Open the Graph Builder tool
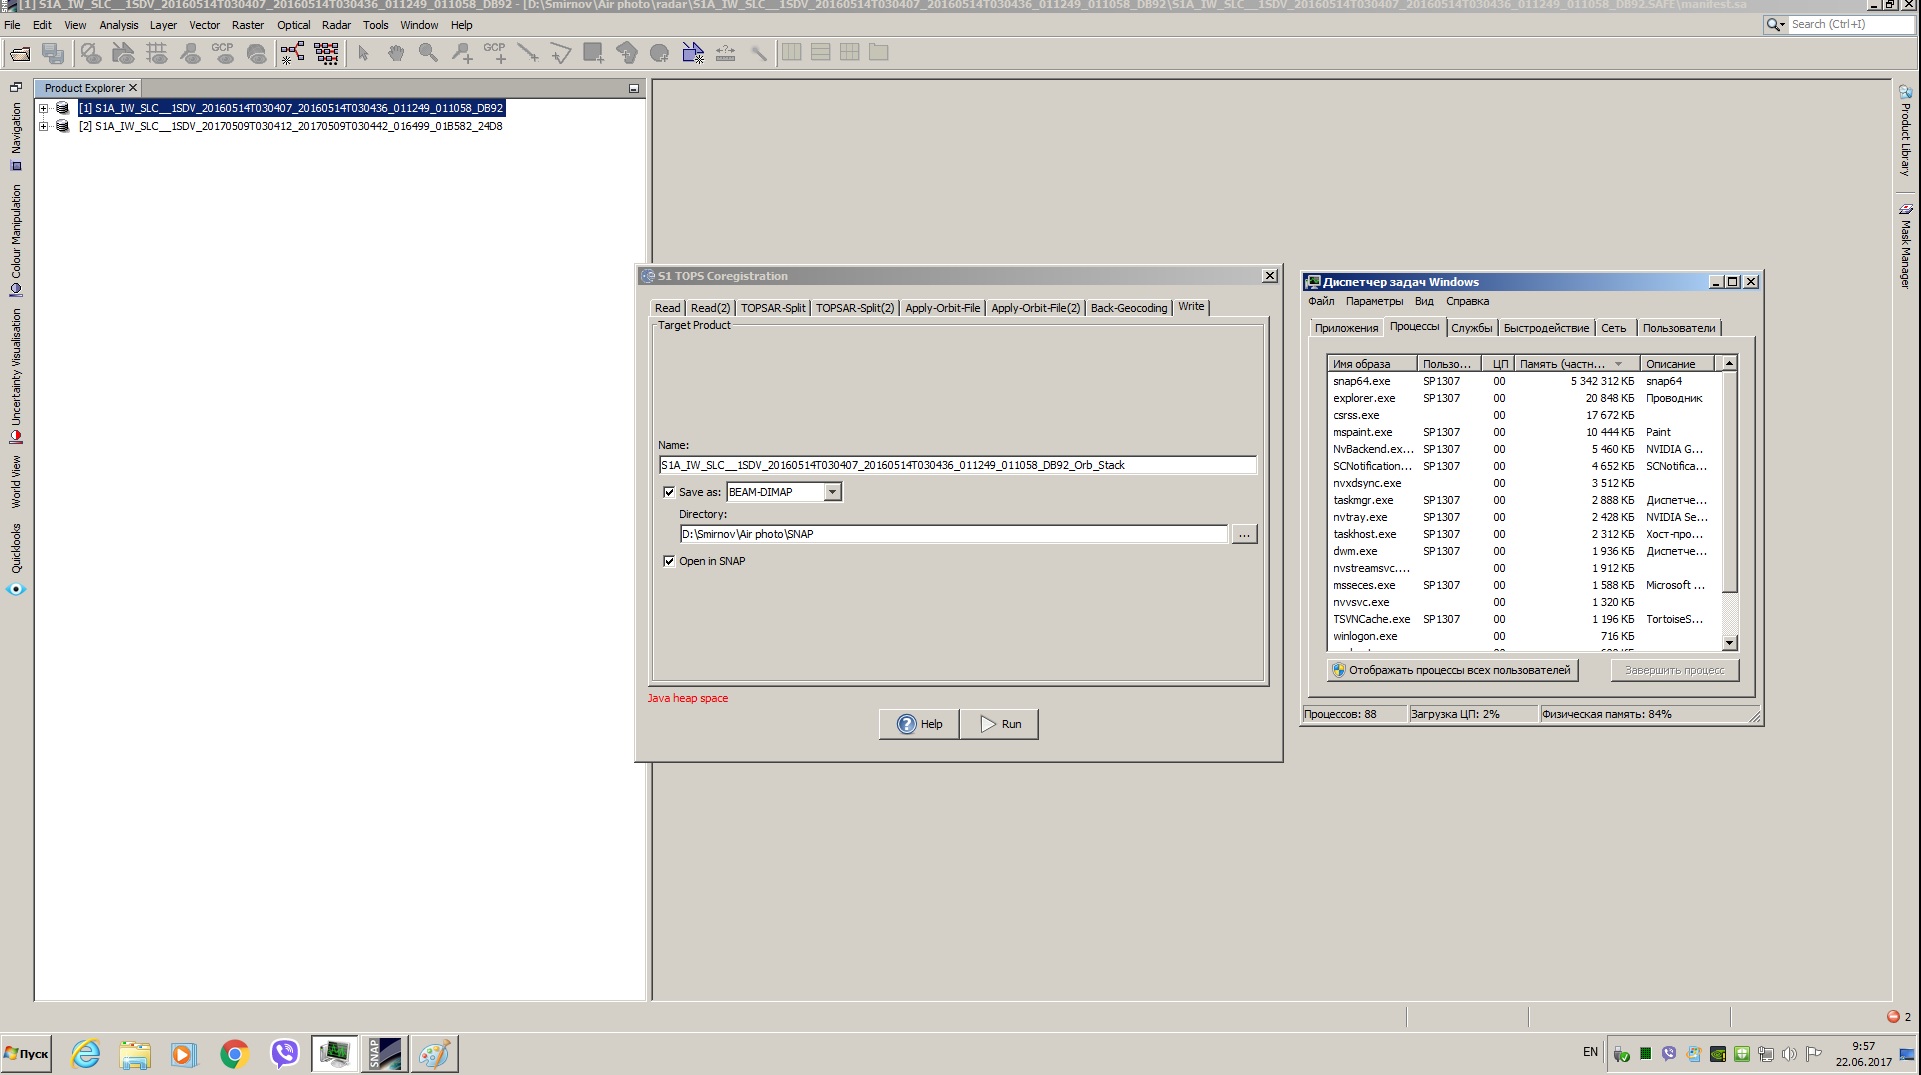Screen dimensions: 1921x1075 click(x=292, y=53)
